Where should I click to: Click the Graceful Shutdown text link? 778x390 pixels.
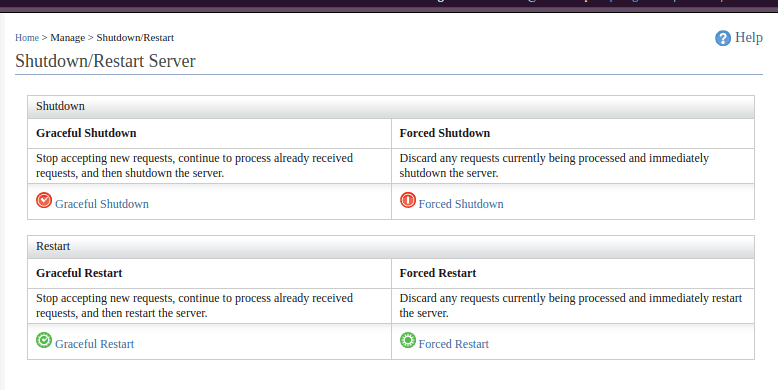click(x=102, y=204)
